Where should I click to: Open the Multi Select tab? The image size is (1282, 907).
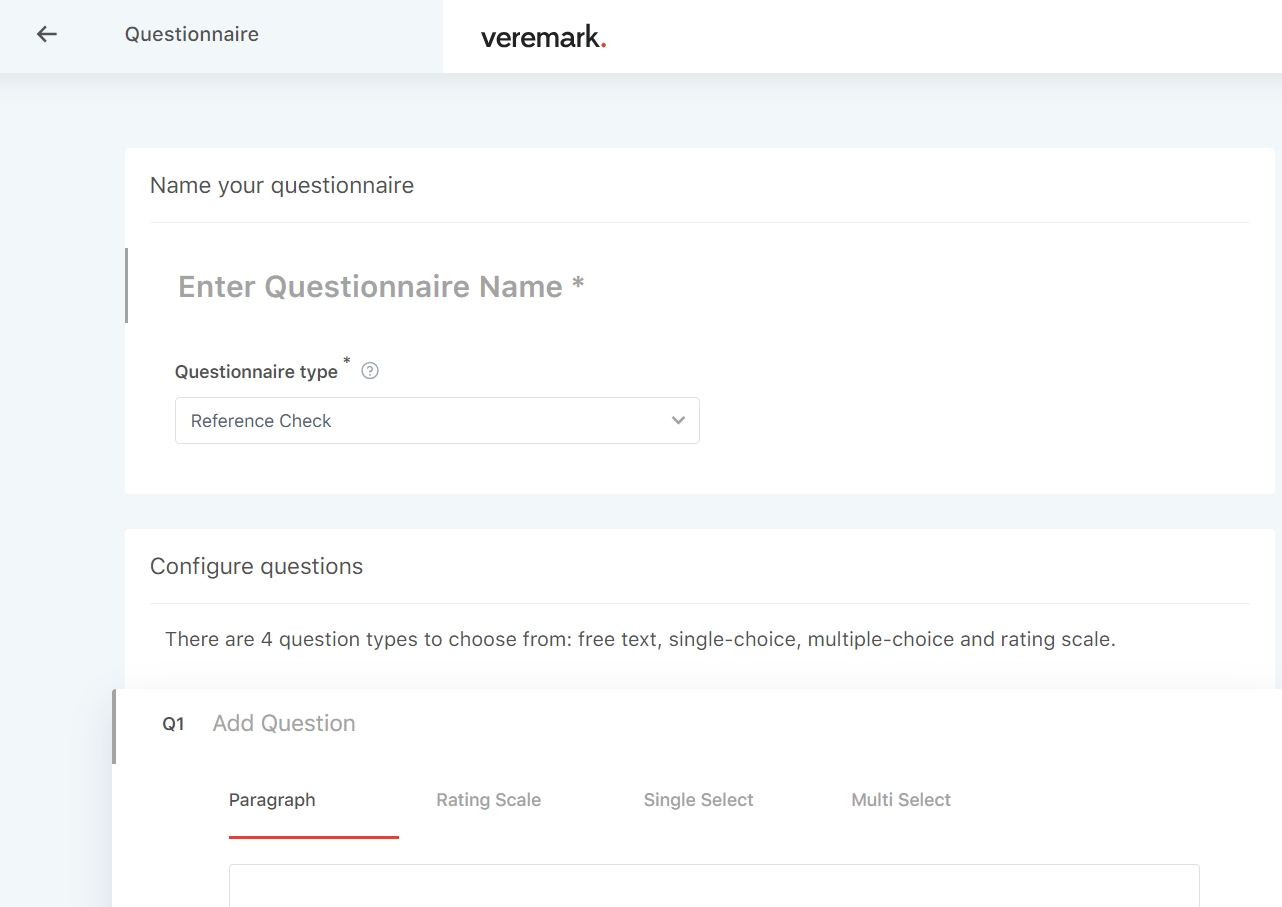coord(900,799)
